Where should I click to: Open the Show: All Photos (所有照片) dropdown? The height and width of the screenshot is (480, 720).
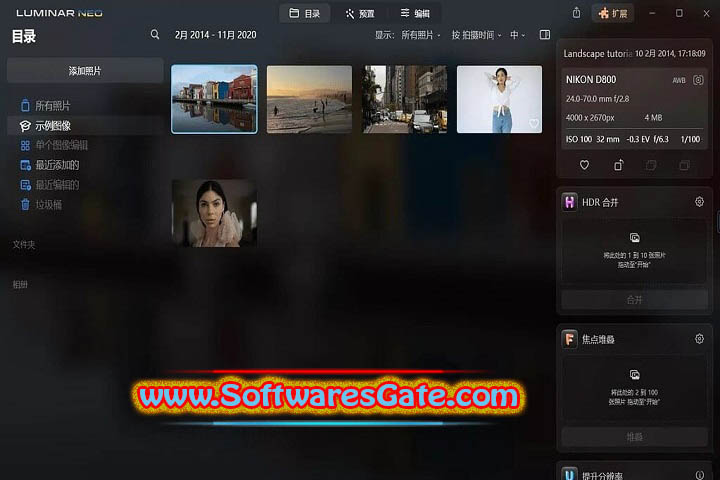click(x=421, y=35)
